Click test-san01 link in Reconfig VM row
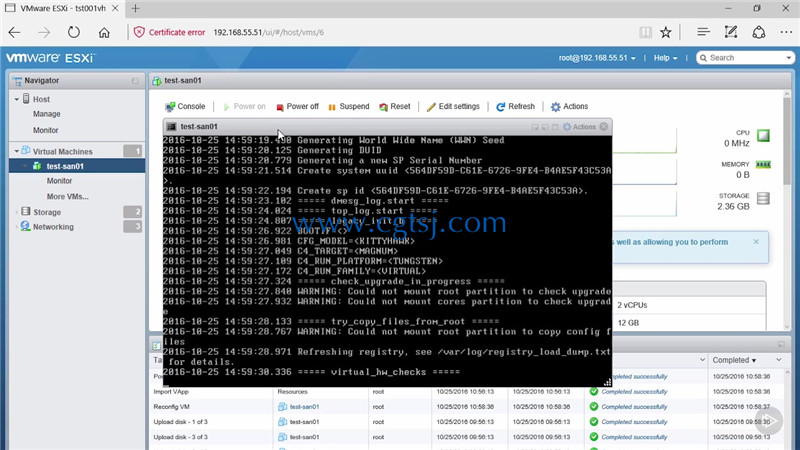Image resolution: width=800 pixels, height=450 pixels. (304, 407)
